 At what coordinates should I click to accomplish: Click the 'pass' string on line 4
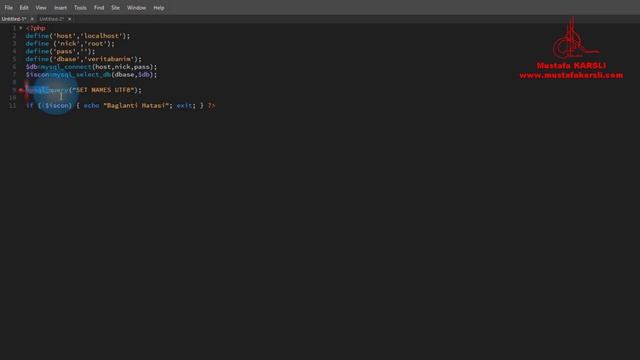pos(64,51)
